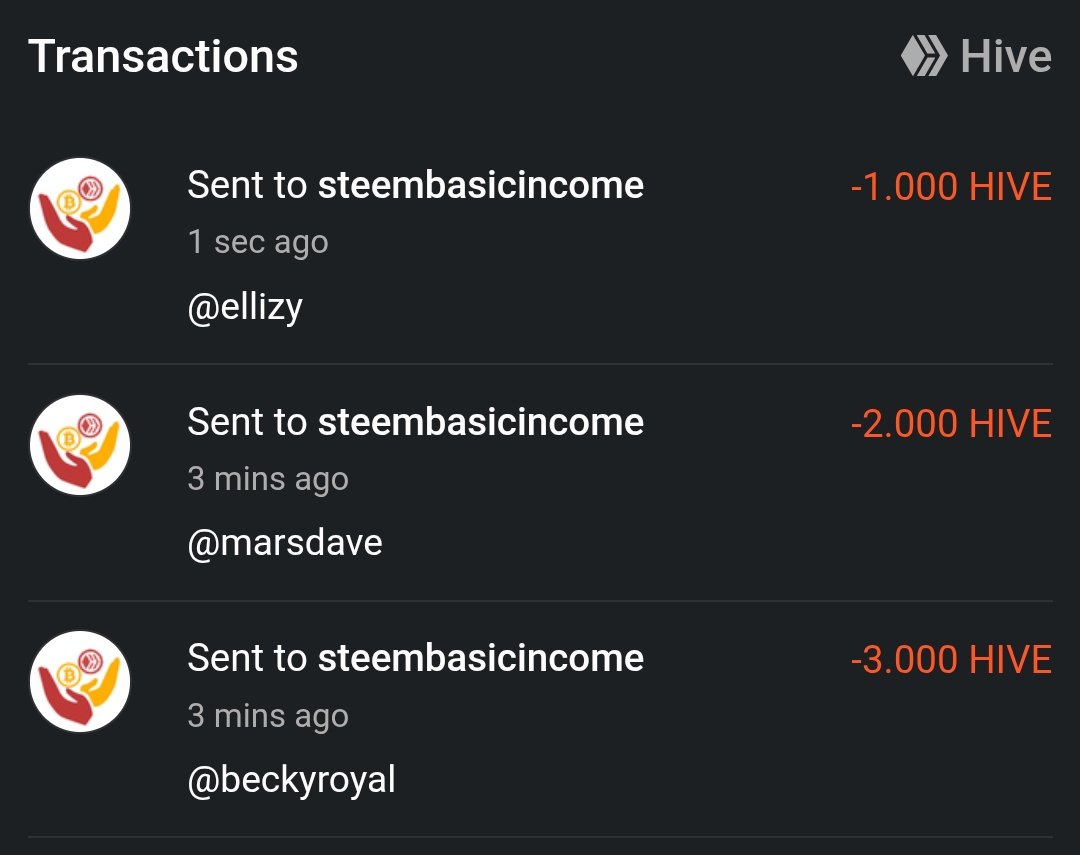Tap the @beckyroyal memo text

coord(291,779)
